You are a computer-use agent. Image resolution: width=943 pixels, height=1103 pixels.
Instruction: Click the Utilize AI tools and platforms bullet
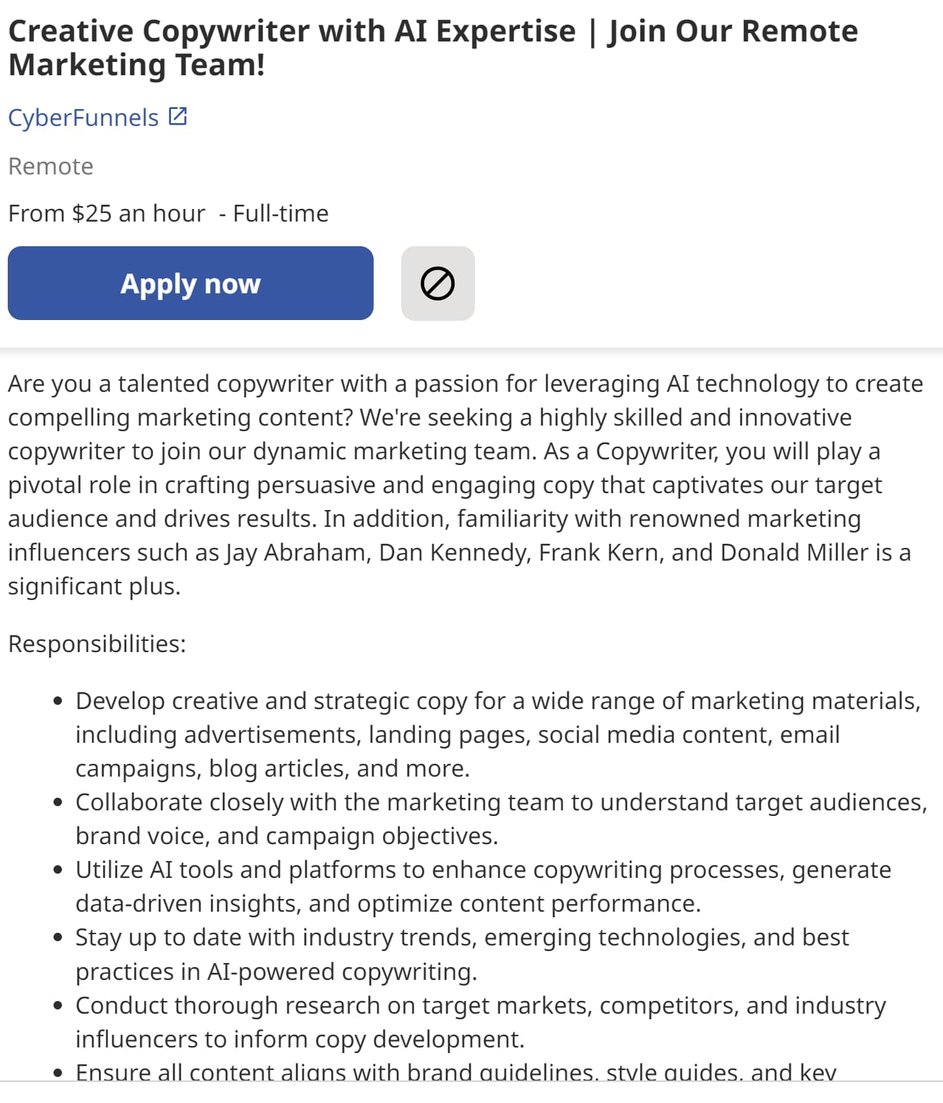[483, 887]
